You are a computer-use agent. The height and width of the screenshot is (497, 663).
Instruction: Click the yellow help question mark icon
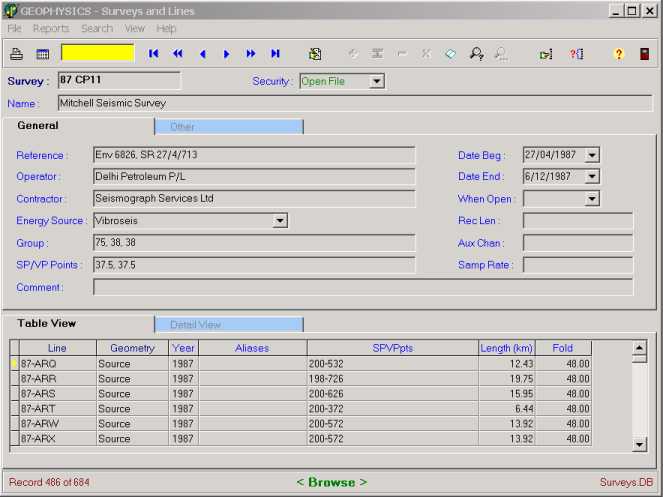click(x=619, y=54)
